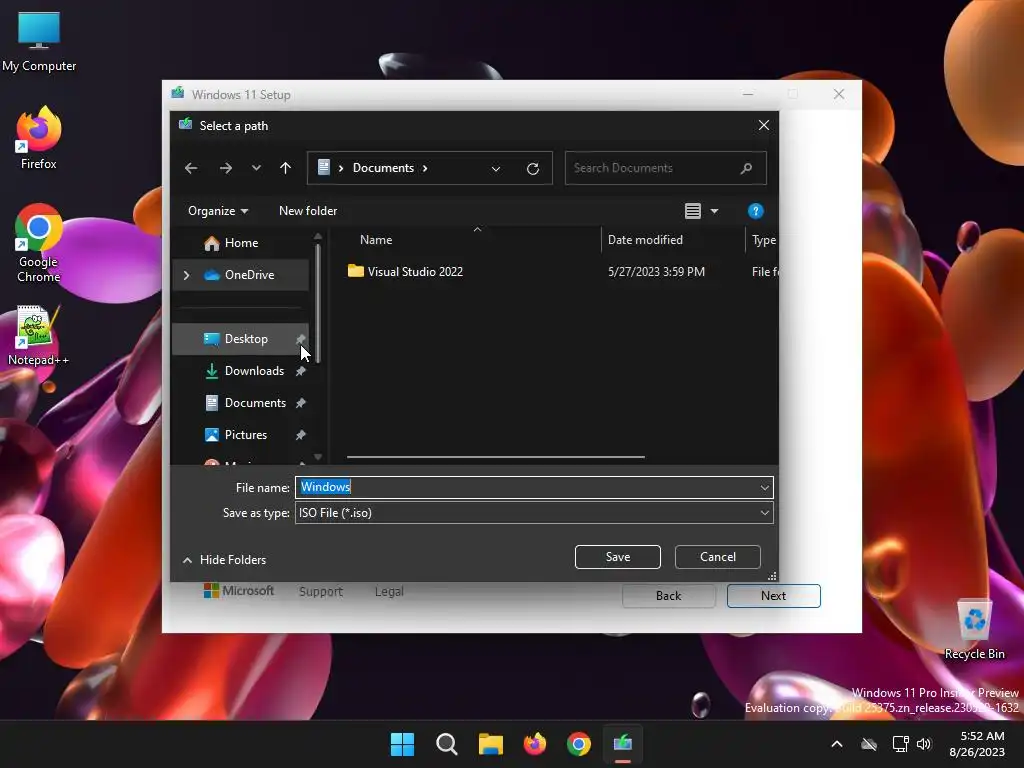
Task: Select Downloads in the navigation pane
Action: click(x=254, y=371)
